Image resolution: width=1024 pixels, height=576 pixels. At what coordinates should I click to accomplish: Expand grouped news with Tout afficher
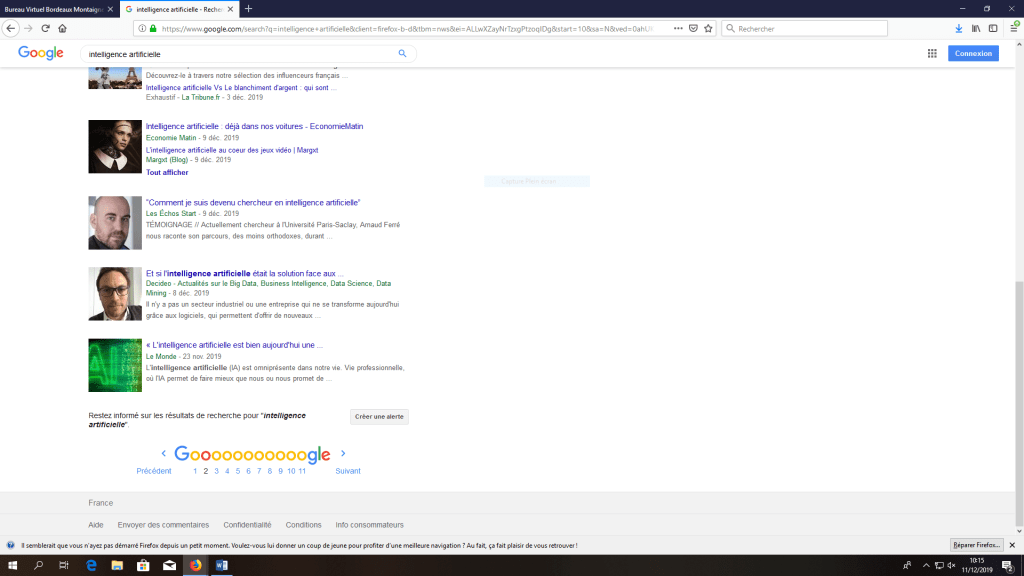[x=167, y=173]
